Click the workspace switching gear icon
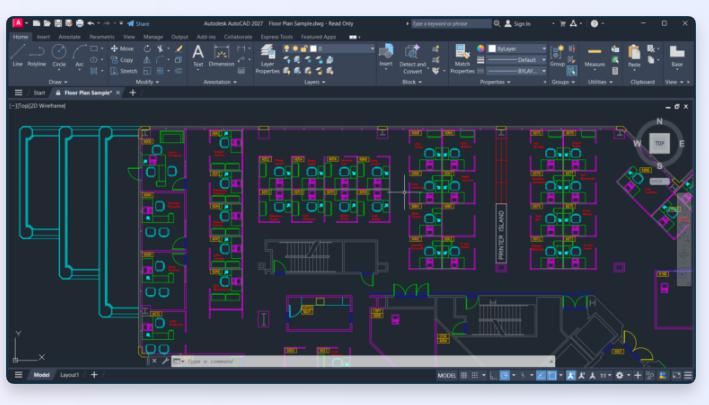709x405 pixels. coord(619,375)
